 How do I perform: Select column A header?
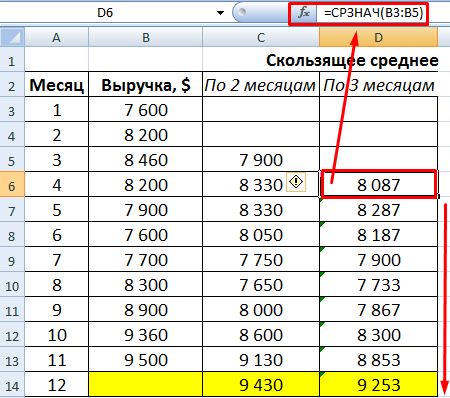coord(56,37)
